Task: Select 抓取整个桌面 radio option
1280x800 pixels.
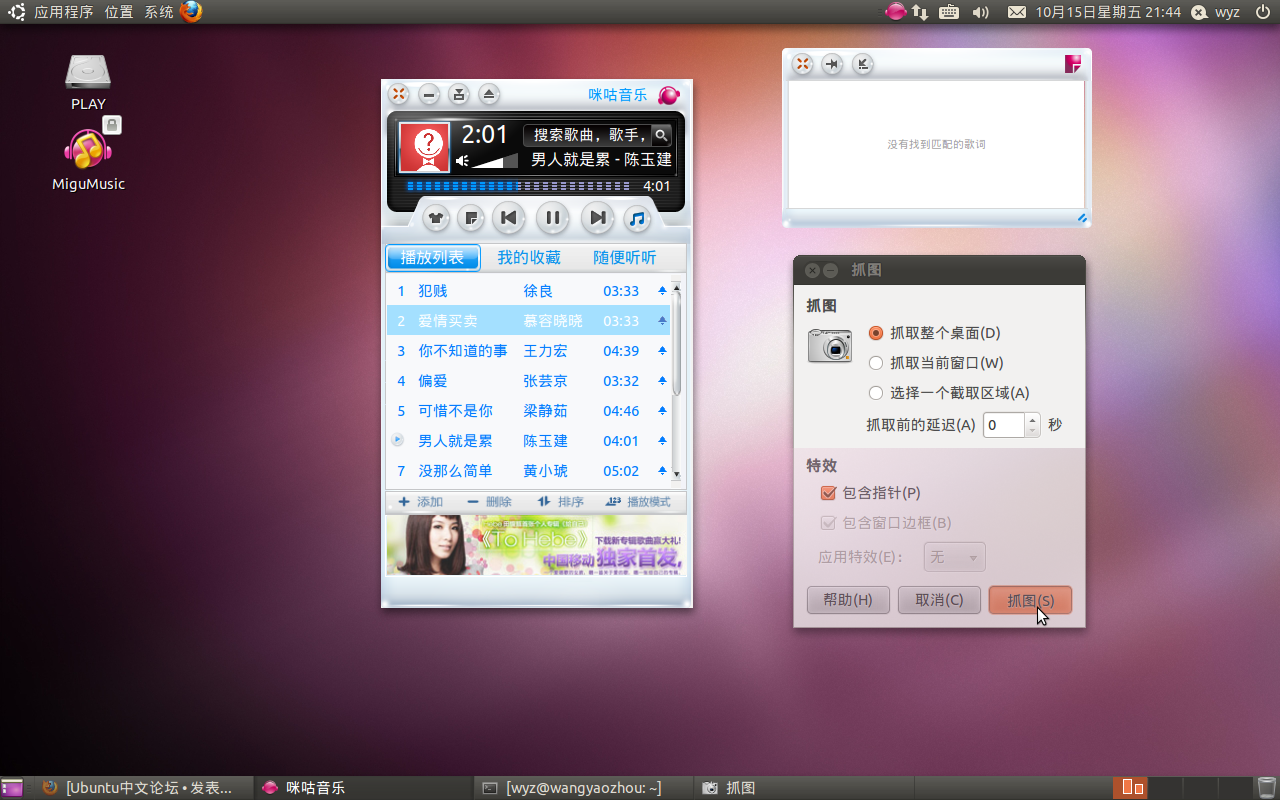Action: point(935,333)
